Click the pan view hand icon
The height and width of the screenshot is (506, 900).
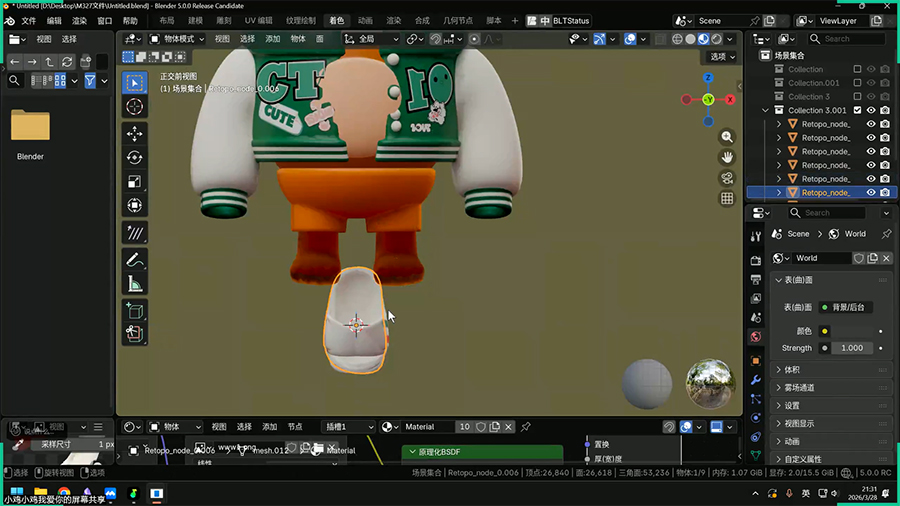[727, 157]
